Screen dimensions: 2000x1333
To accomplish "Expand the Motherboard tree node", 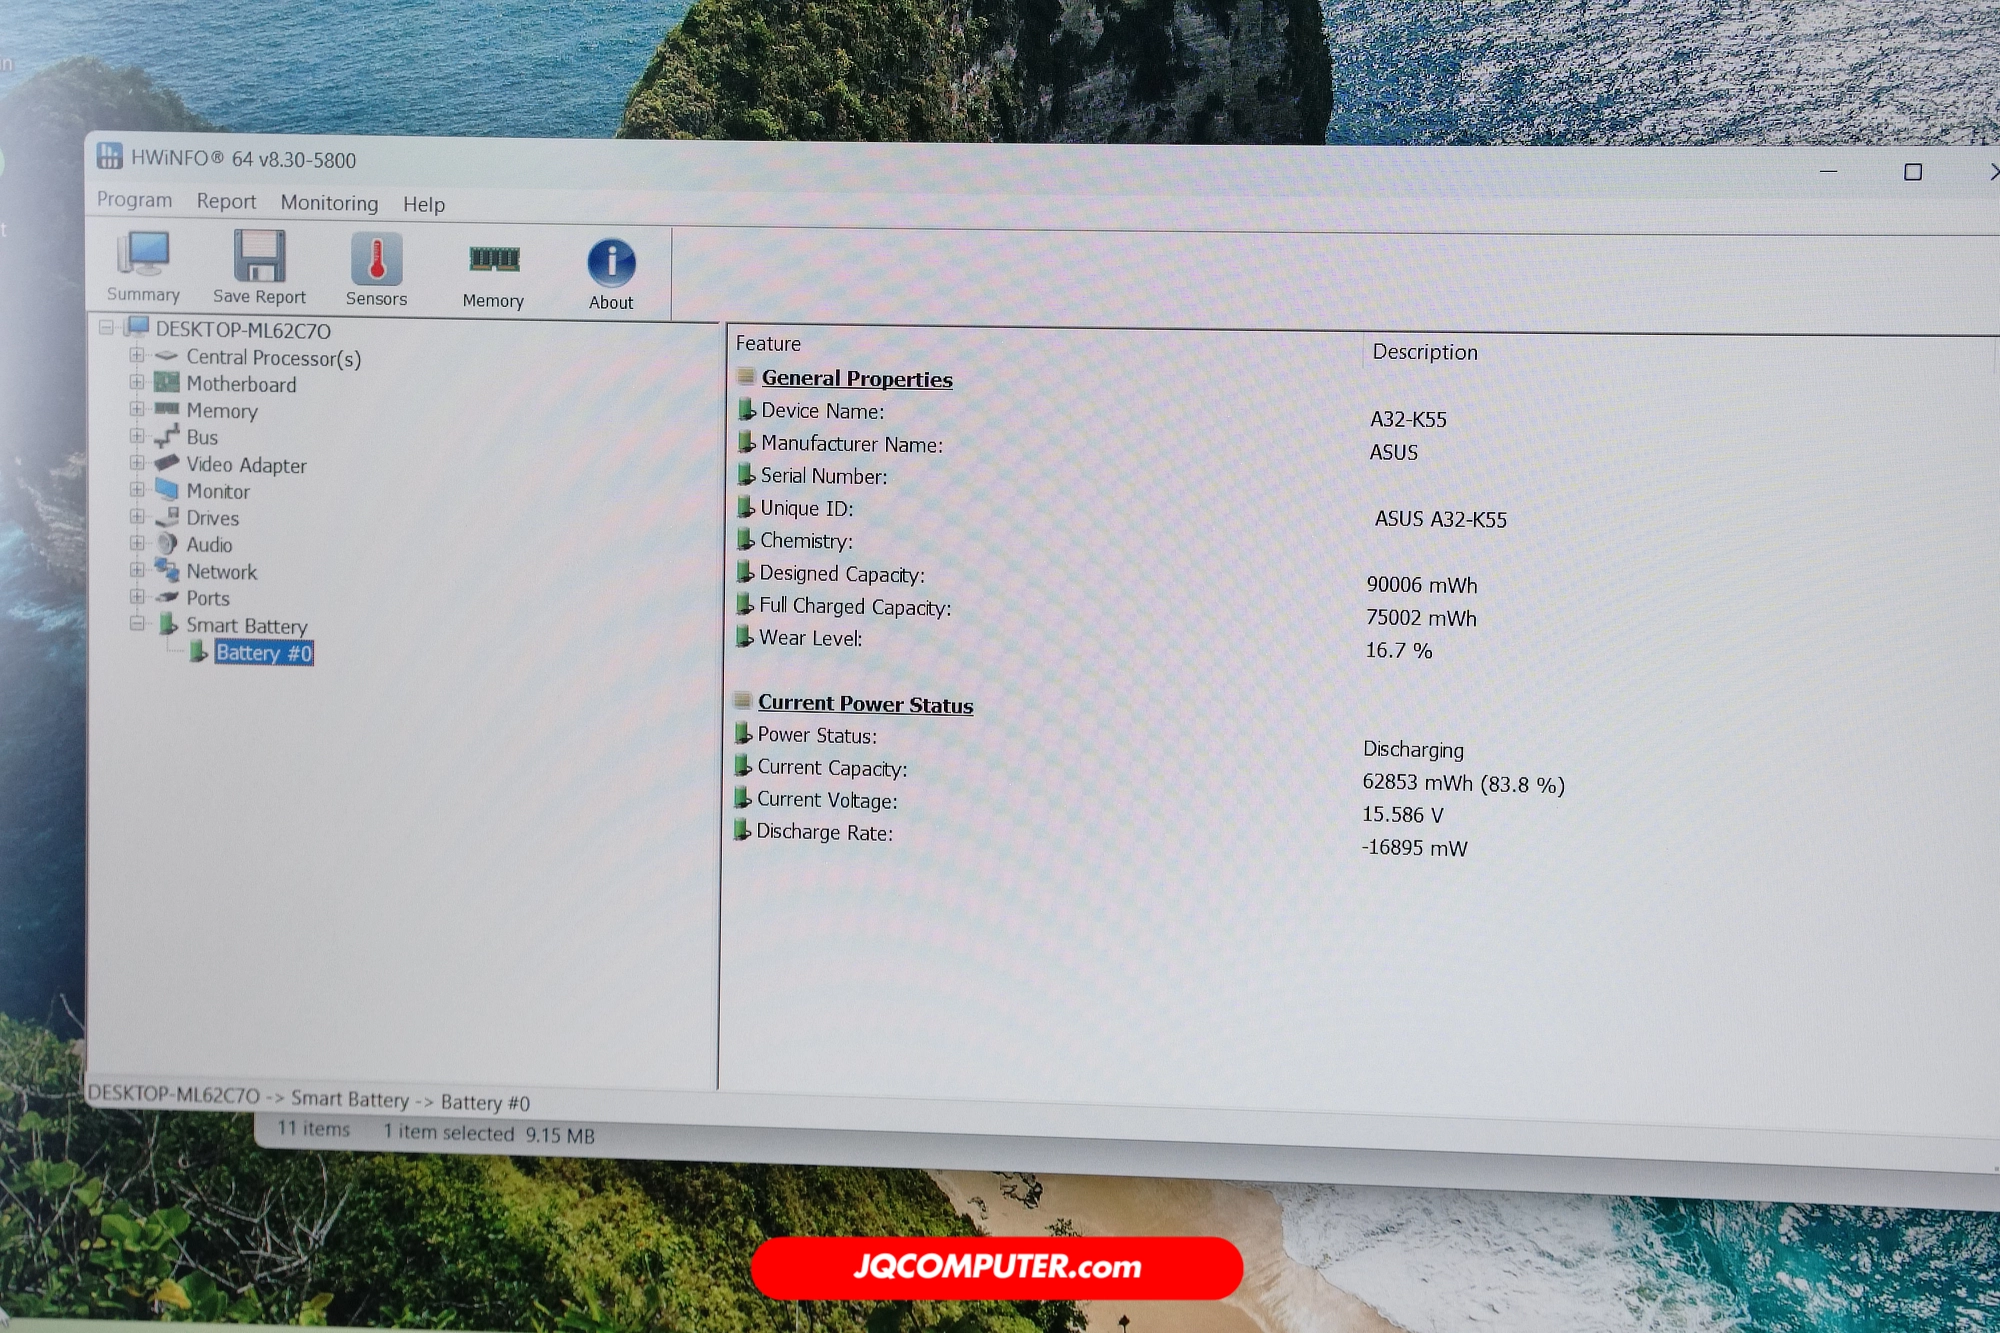I will 137,382.
